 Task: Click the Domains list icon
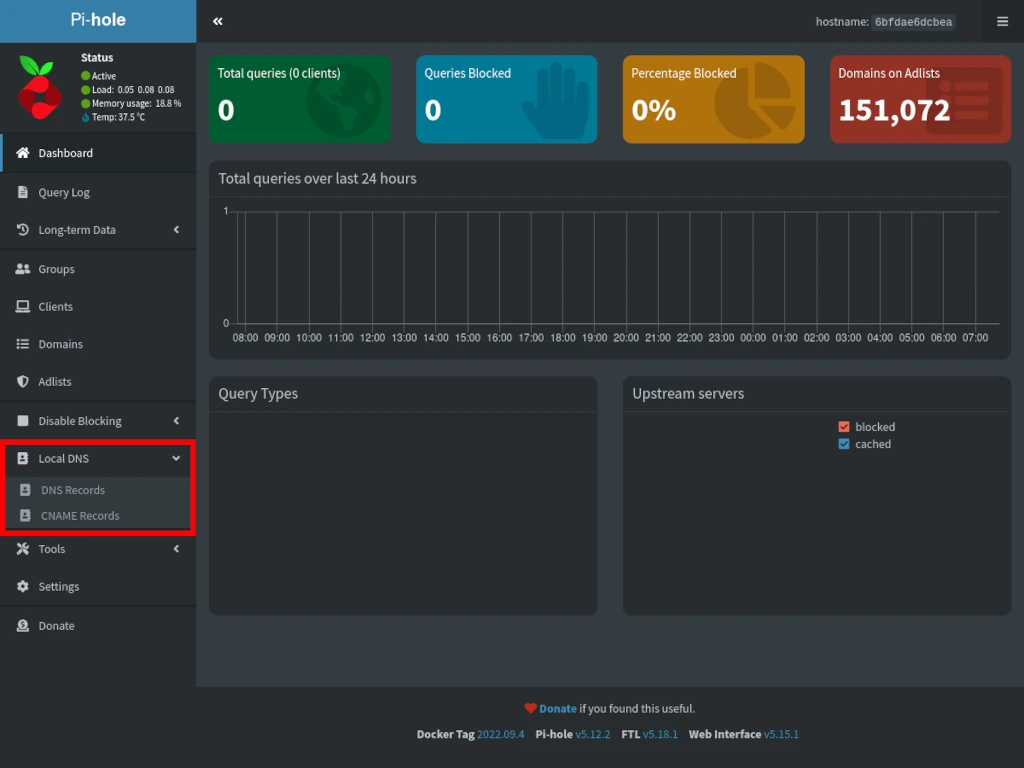click(23, 344)
